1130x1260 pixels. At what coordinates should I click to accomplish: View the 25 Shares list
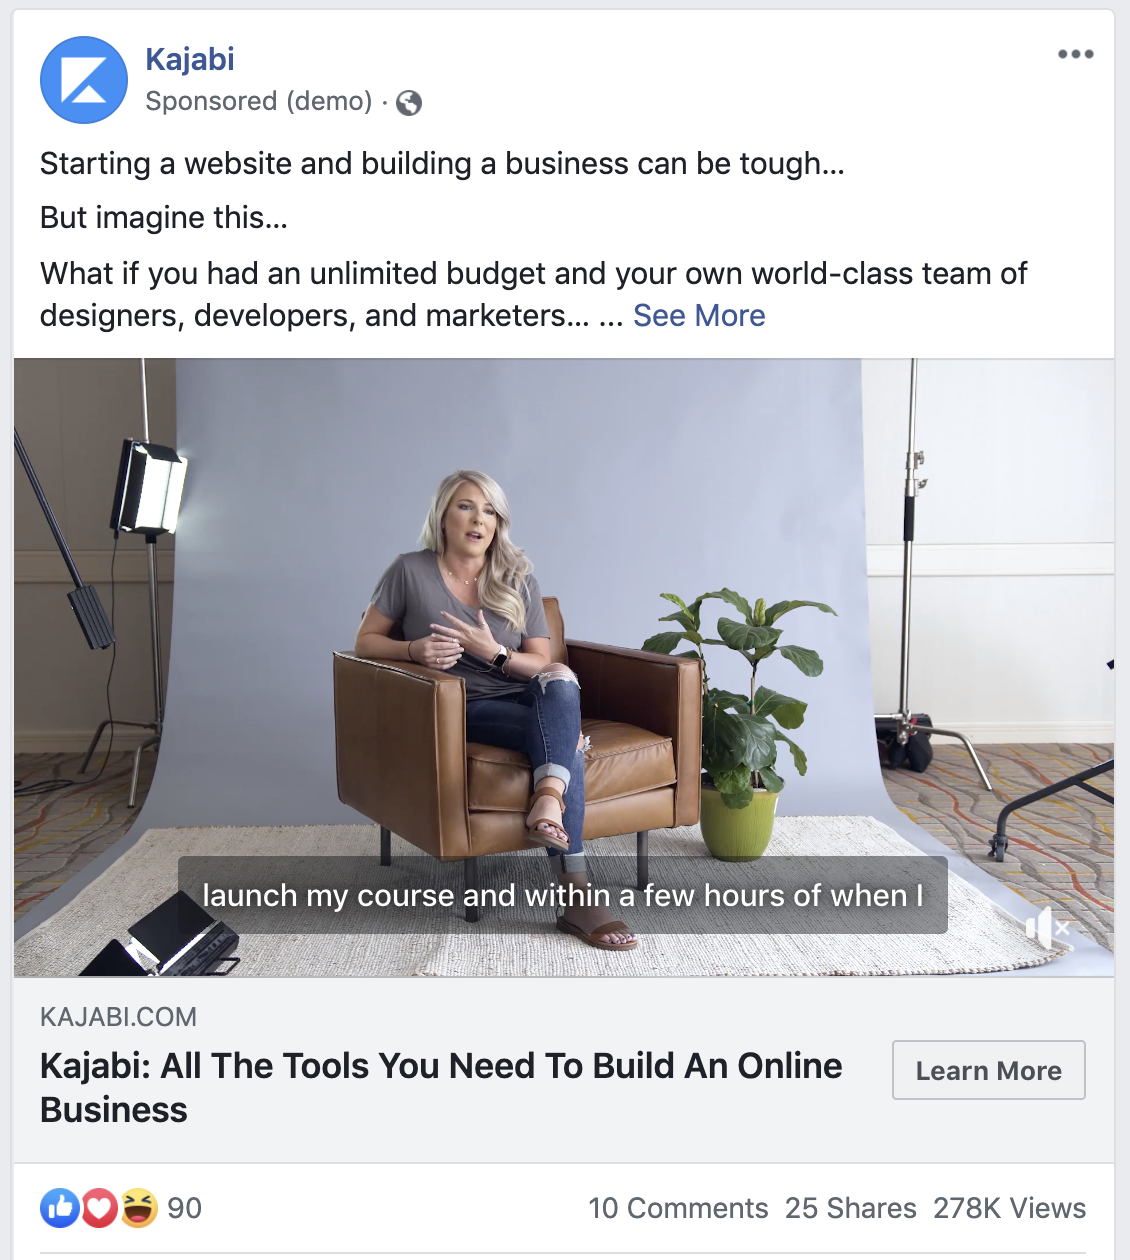click(x=851, y=1208)
